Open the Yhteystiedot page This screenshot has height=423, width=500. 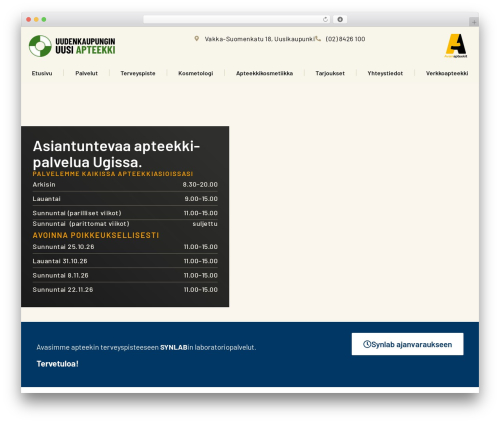pyautogui.click(x=385, y=73)
